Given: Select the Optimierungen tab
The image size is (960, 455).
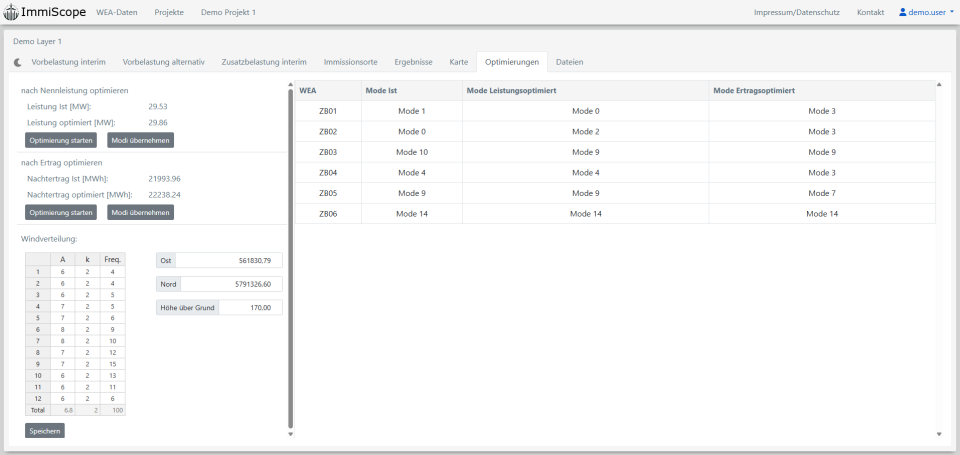Looking at the screenshot, I should click(x=512, y=62).
